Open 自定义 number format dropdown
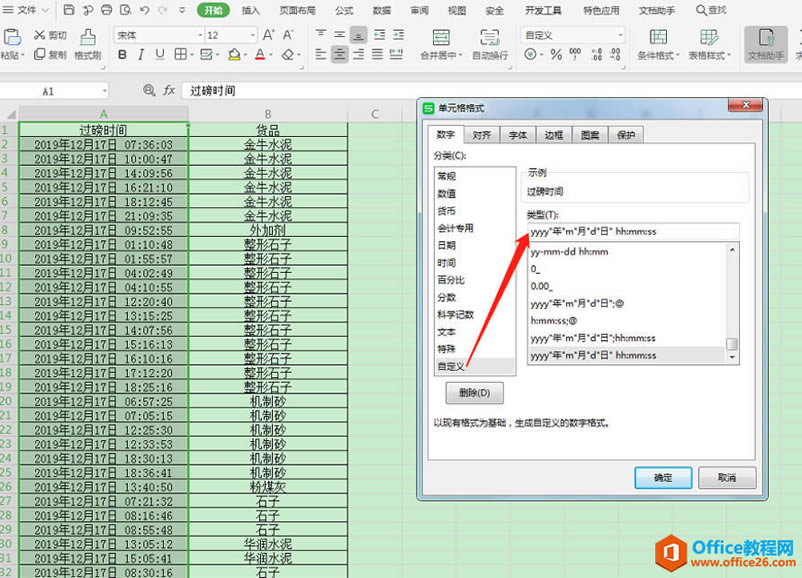Image resolution: width=802 pixels, height=578 pixels. [x=620, y=35]
